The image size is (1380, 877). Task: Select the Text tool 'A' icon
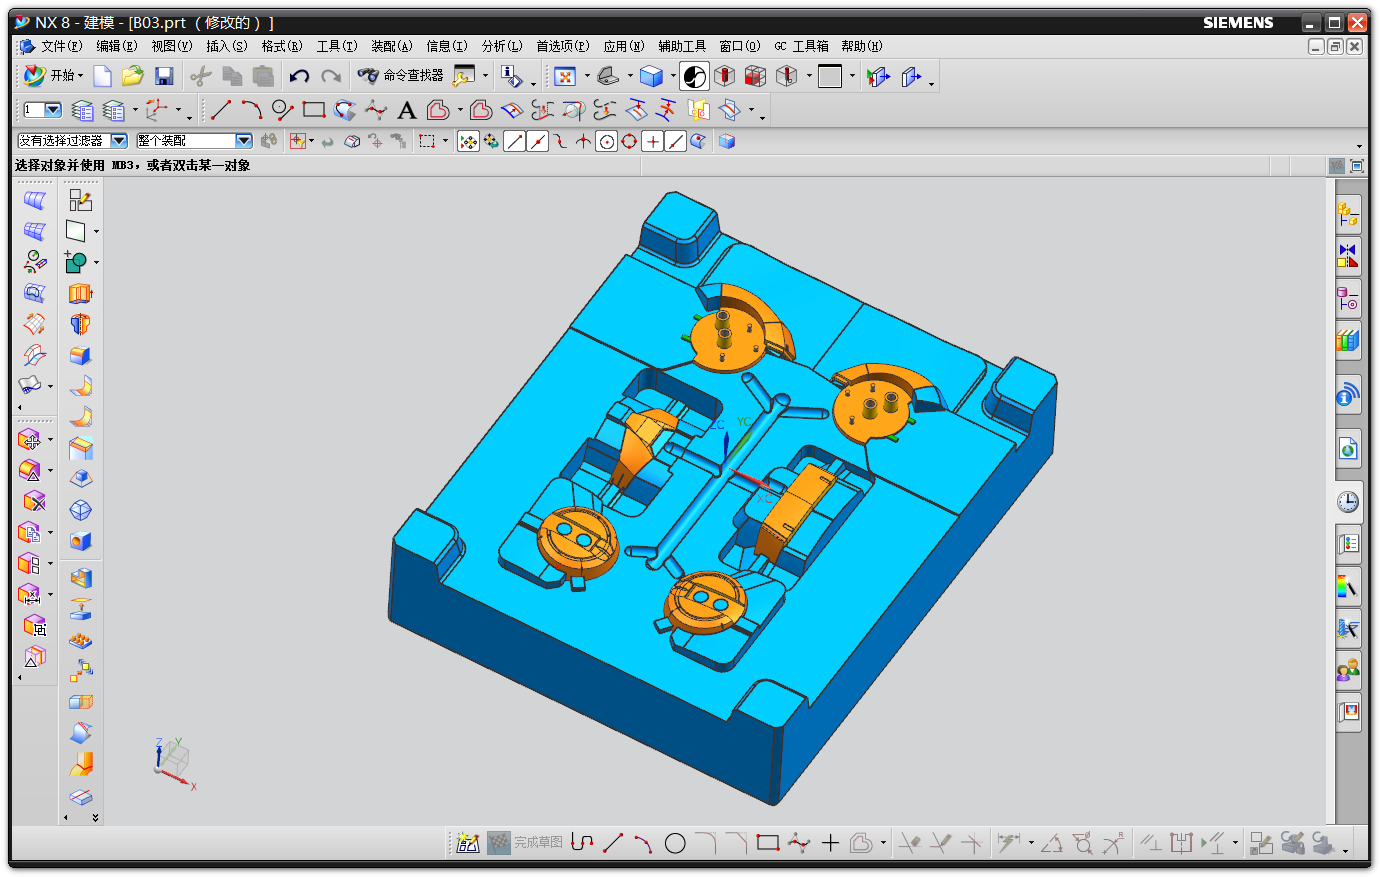[x=406, y=110]
